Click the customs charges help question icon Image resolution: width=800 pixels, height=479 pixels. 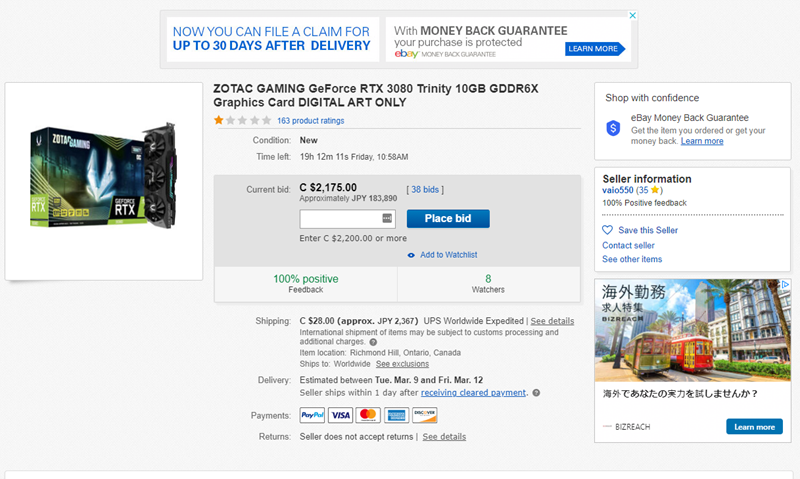tap(373, 342)
